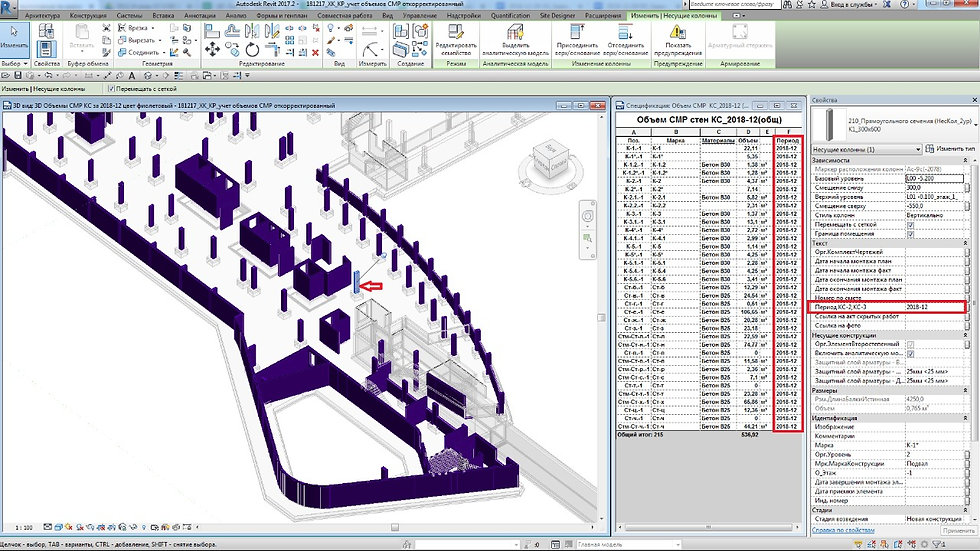The height and width of the screenshot is (551, 980).
Task: Select the Move tool with four arrows
Action: (212, 49)
